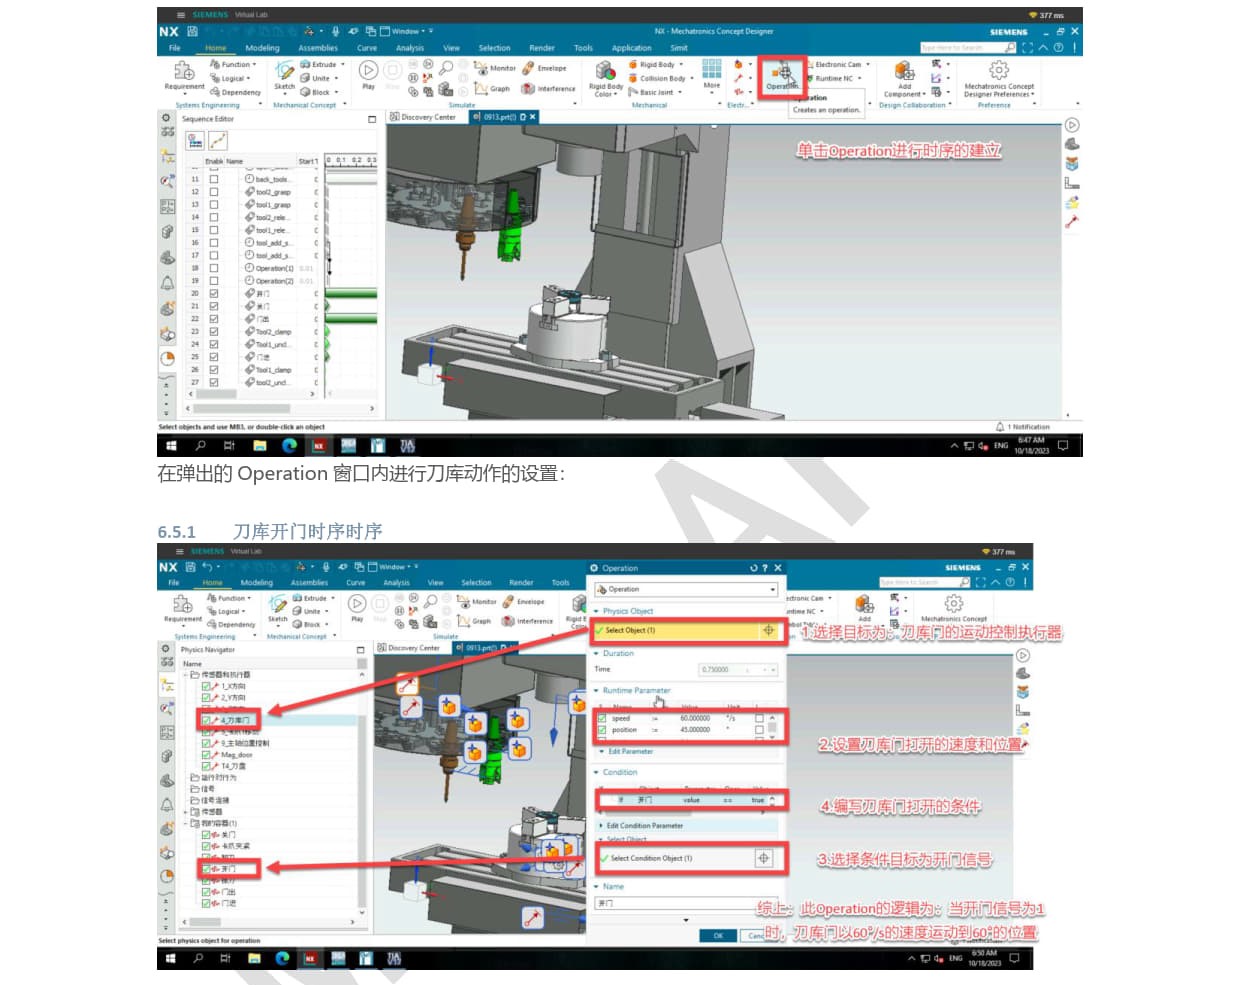
Task: Click Add Component icon in upper screenshot
Action: point(904,70)
